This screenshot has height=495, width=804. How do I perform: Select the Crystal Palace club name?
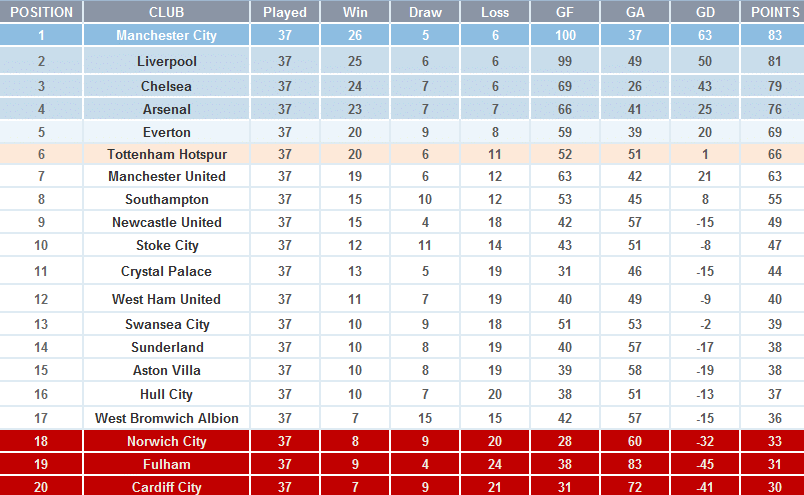pyautogui.click(x=166, y=271)
